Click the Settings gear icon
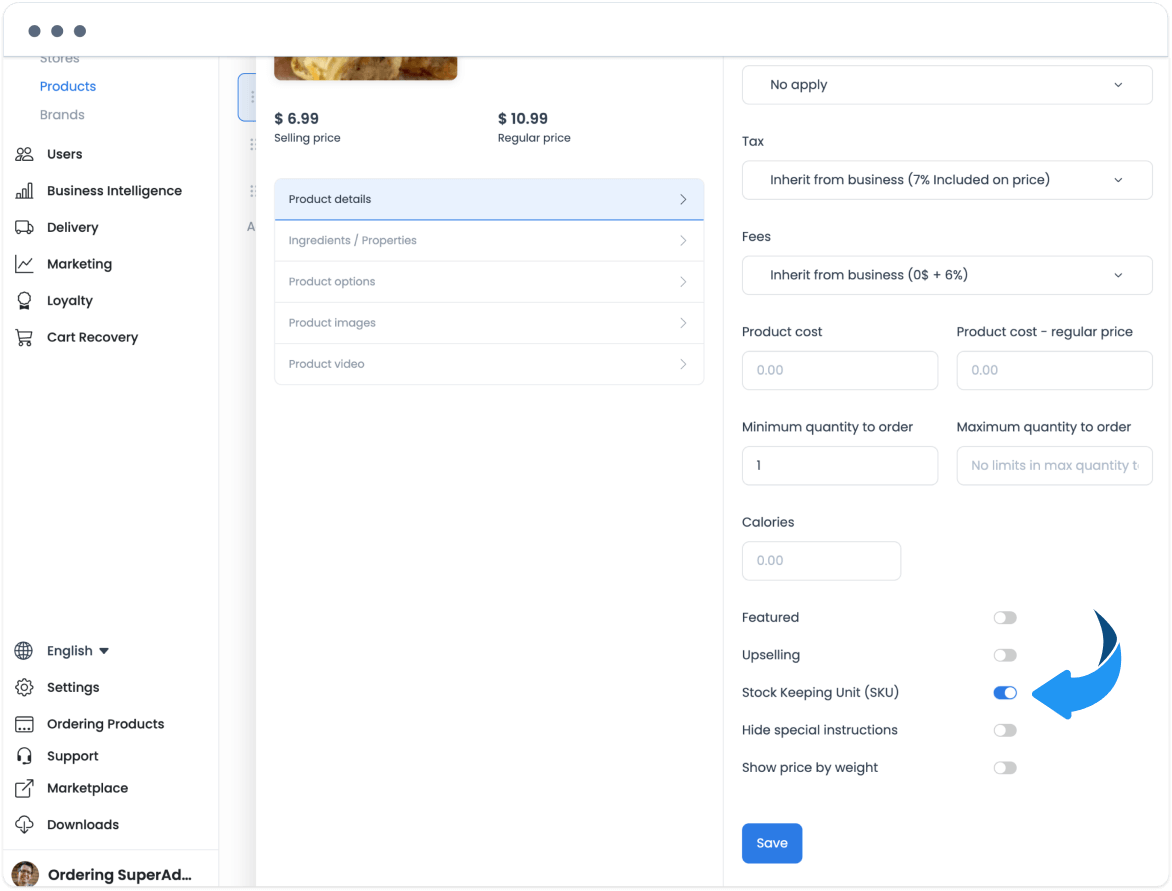 [x=24, y=687]
